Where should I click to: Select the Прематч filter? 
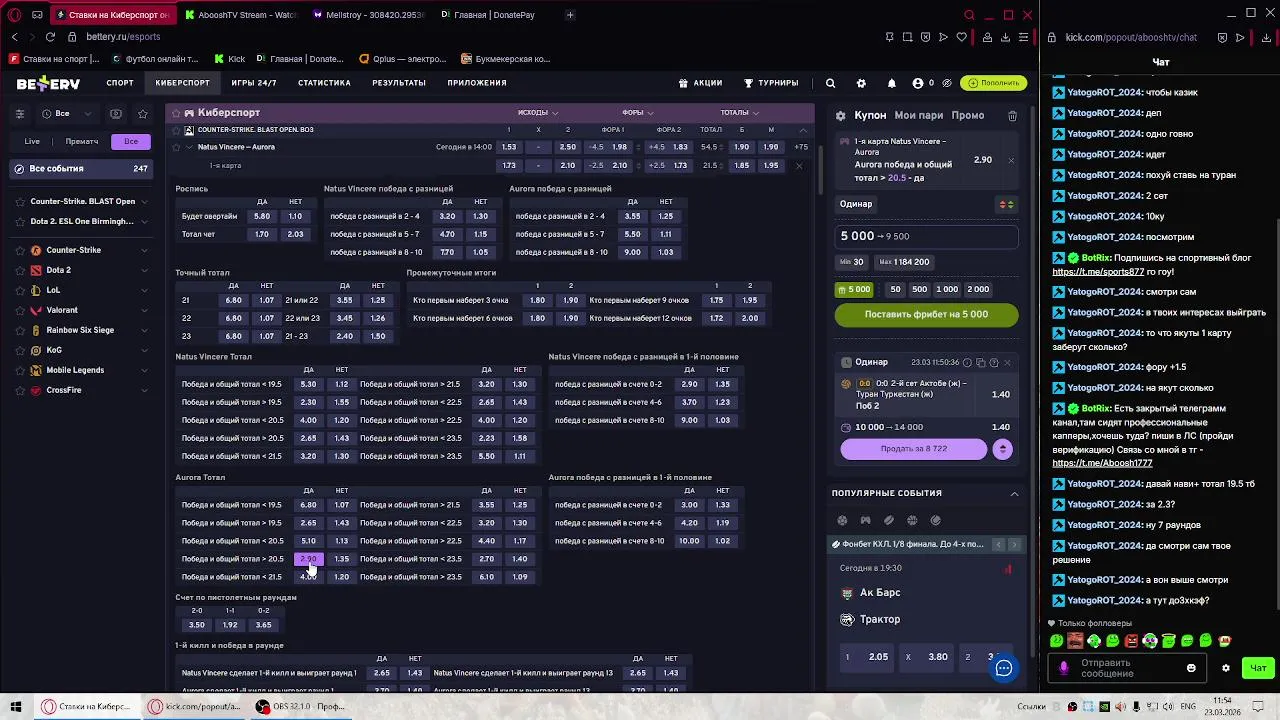point(81,141)
